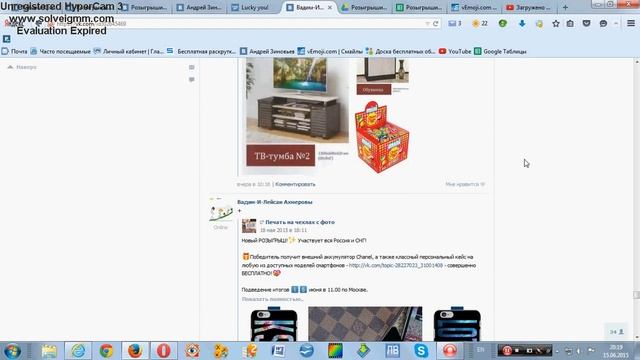Viewport: 640px width, 360px height.
Task: Open a new browser tab with plus
Action: coord(565,7)
